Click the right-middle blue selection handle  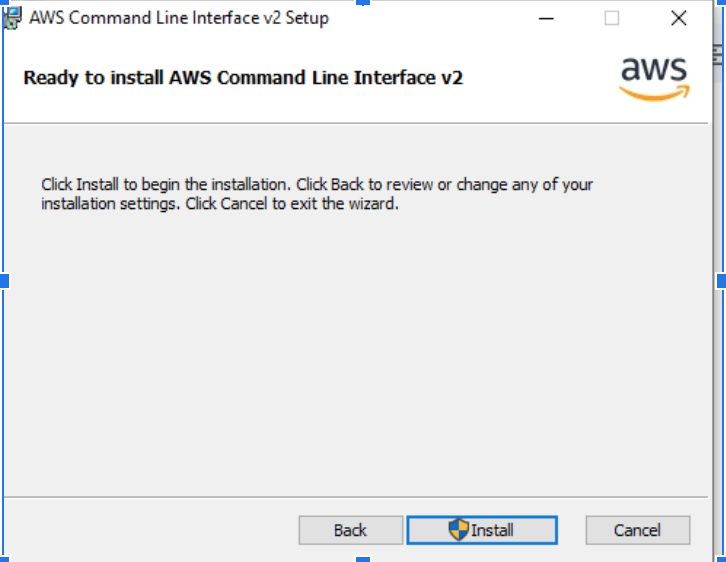pos(721,281)
